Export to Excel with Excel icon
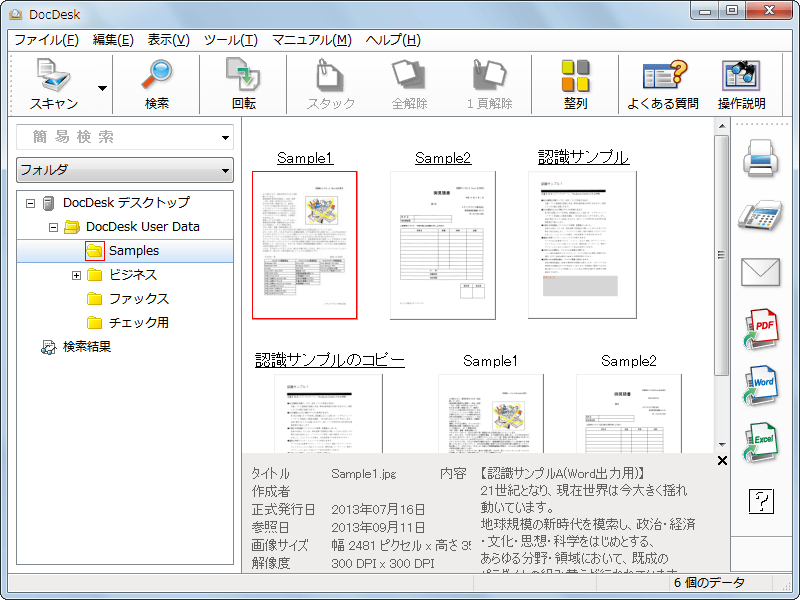 click(761, 442)
